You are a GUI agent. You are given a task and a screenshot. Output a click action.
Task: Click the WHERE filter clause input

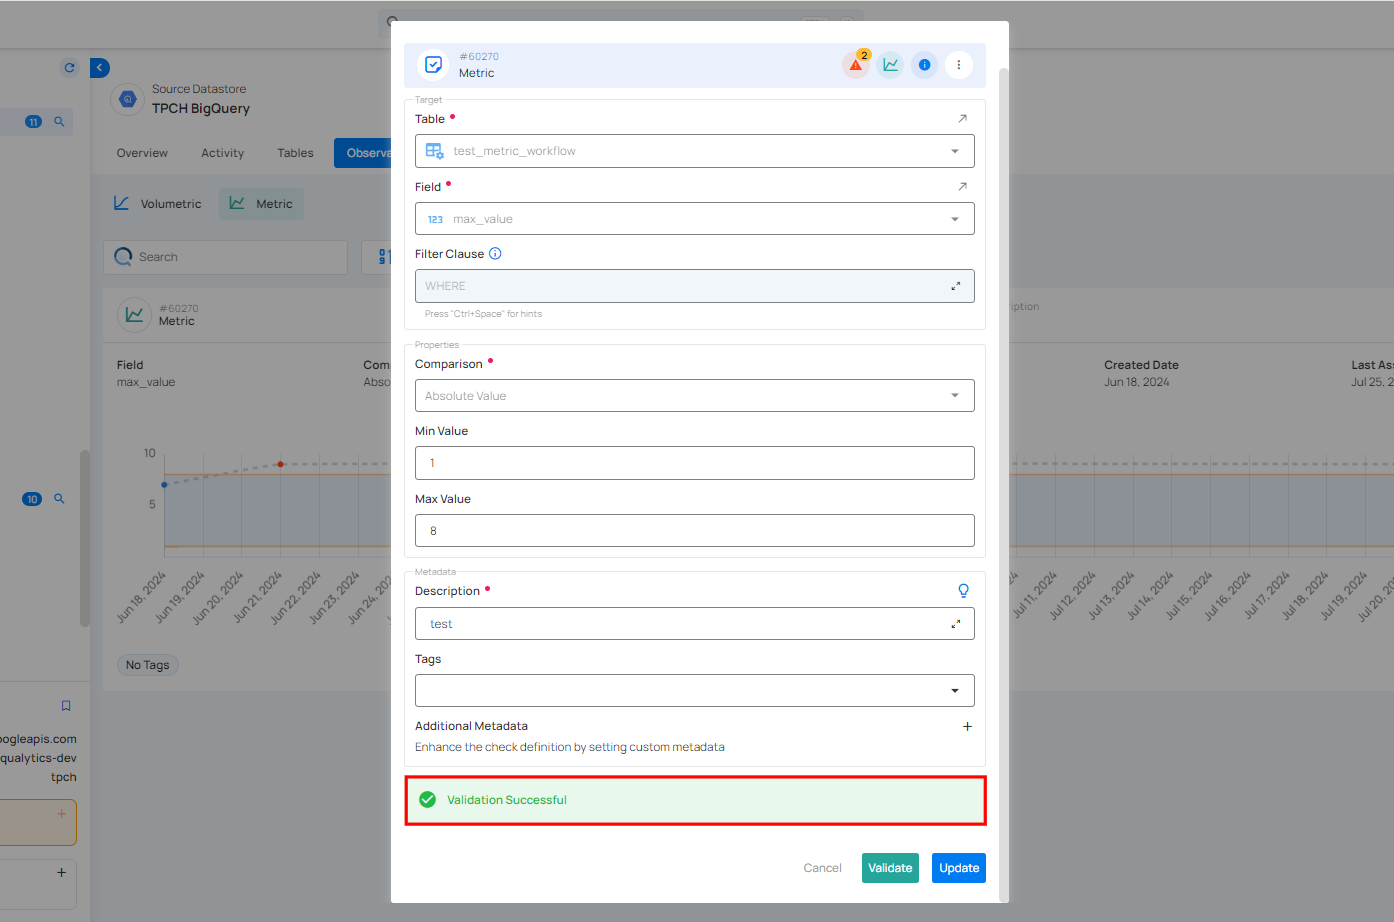(695, 286)
